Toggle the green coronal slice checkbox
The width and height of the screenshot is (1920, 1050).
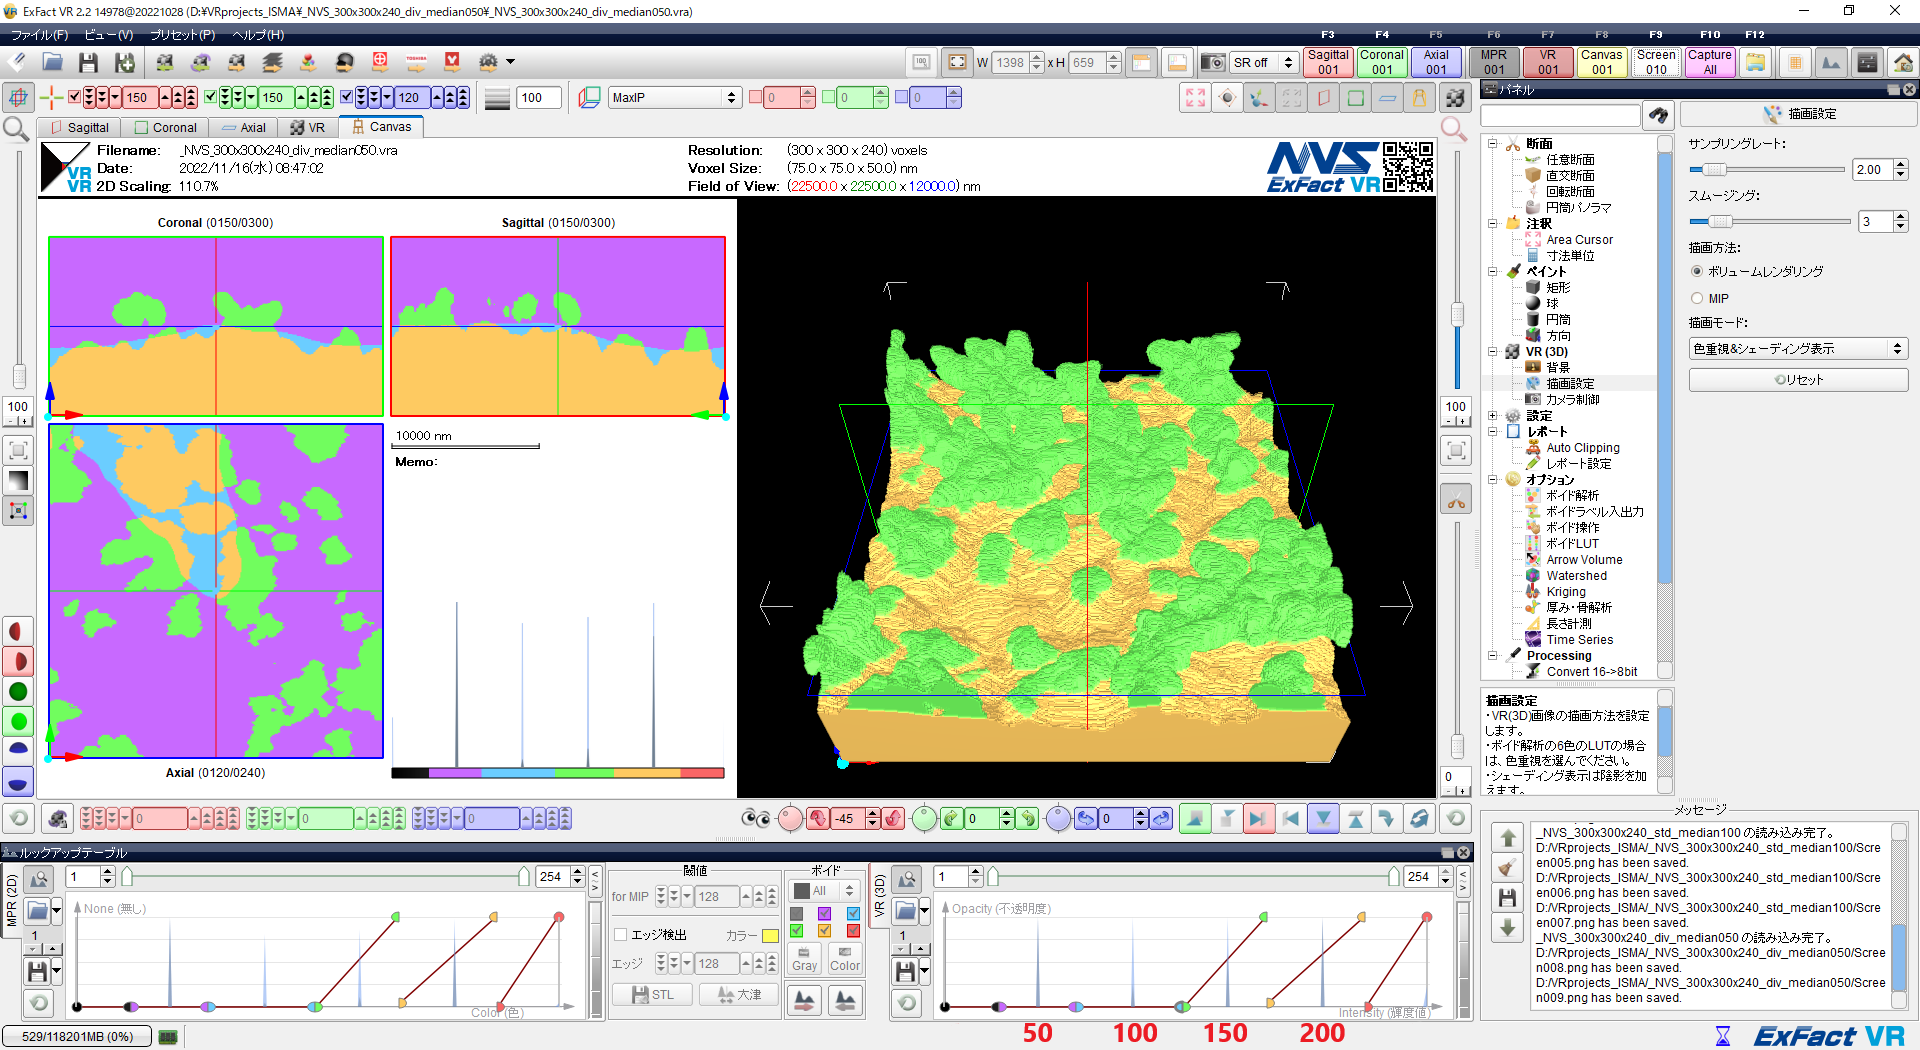tap(210, 97)
